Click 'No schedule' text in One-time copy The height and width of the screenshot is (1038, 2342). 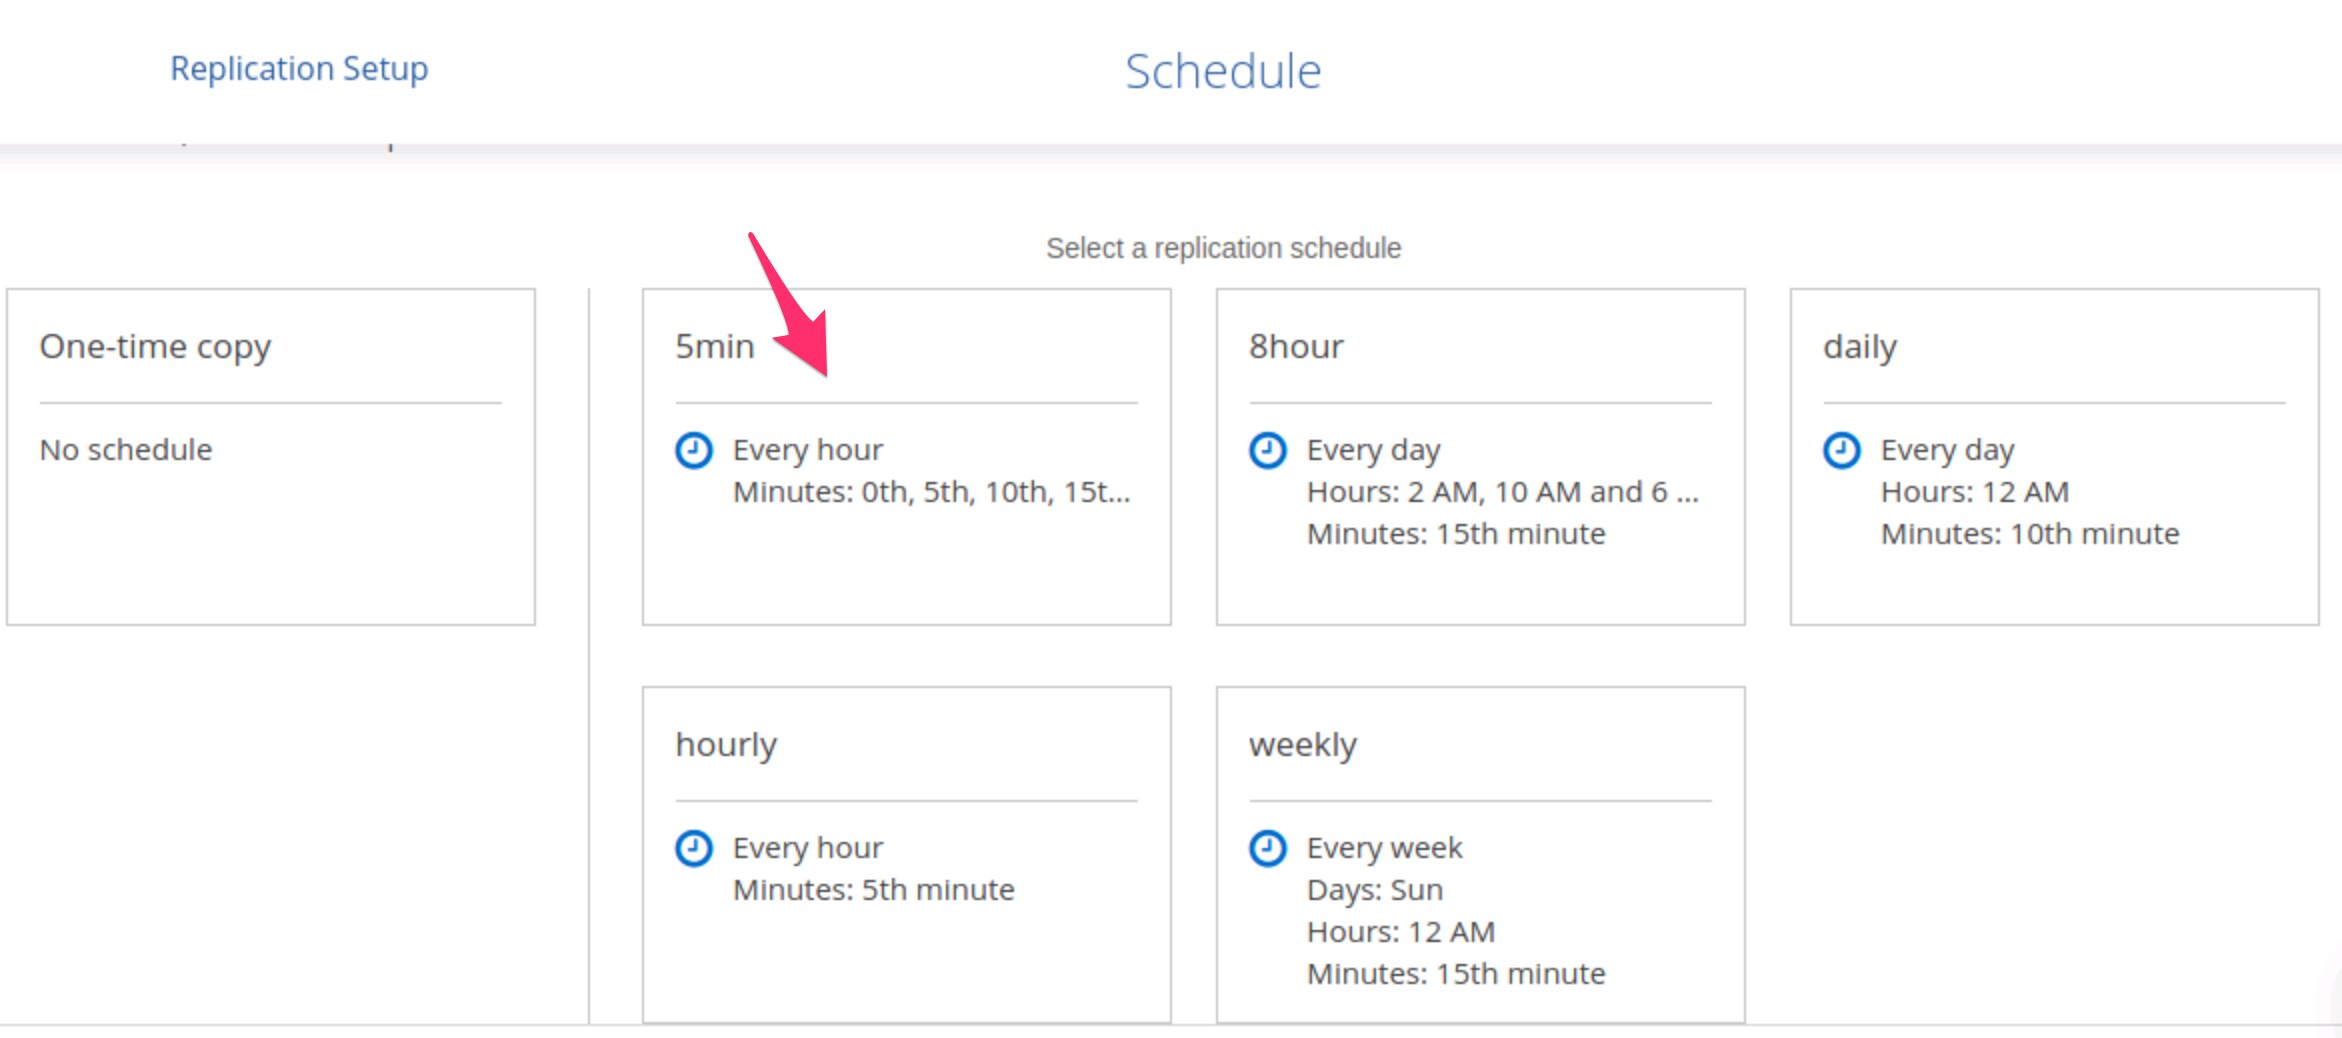(126, 450)
